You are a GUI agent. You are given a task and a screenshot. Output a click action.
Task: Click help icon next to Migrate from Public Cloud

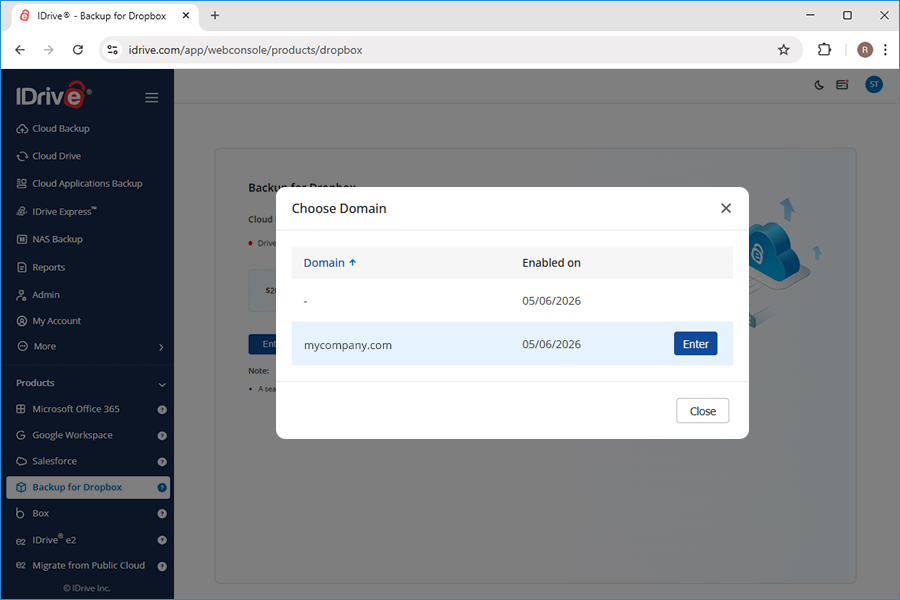click(162, 566)
